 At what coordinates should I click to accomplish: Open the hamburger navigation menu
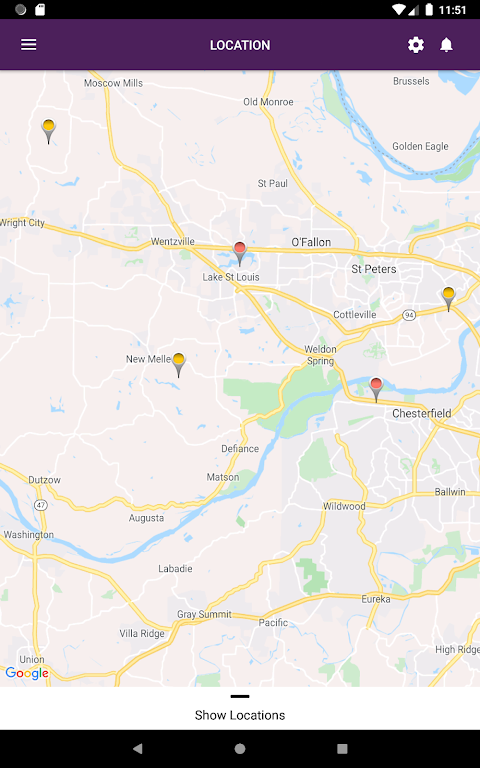tap(28, 45)
